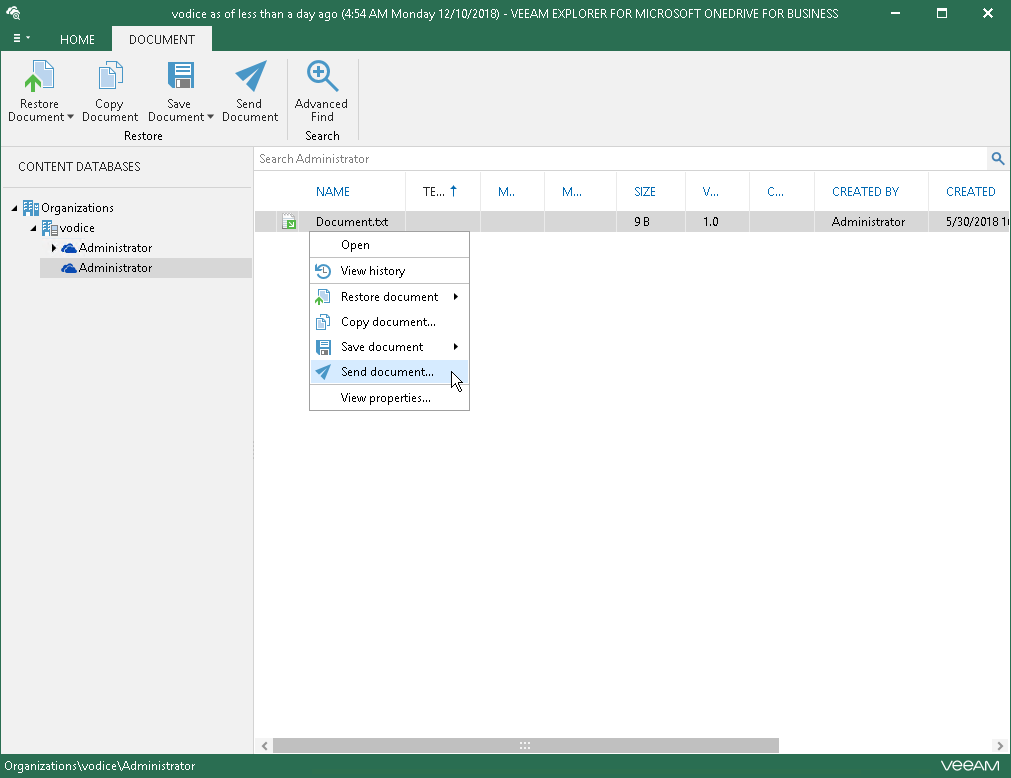Choose Send document... in context menu
This screenshot has height=778, width=1011.
point(389,372)
